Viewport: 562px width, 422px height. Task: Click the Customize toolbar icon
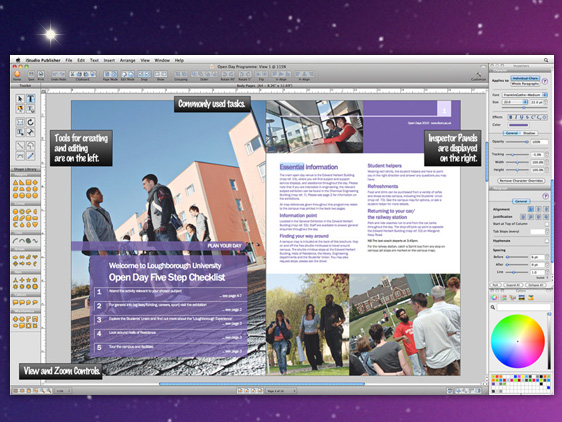coord(478,76)
